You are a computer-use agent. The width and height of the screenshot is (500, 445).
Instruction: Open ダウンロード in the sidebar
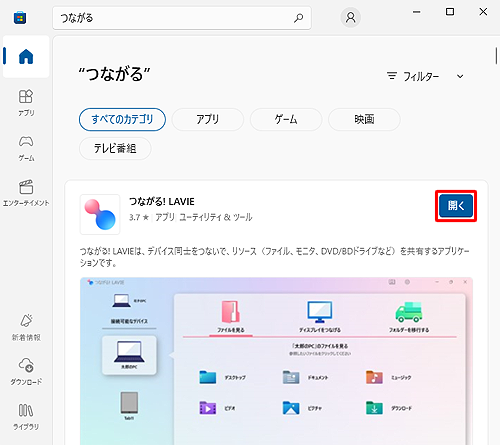coord(26,372)
